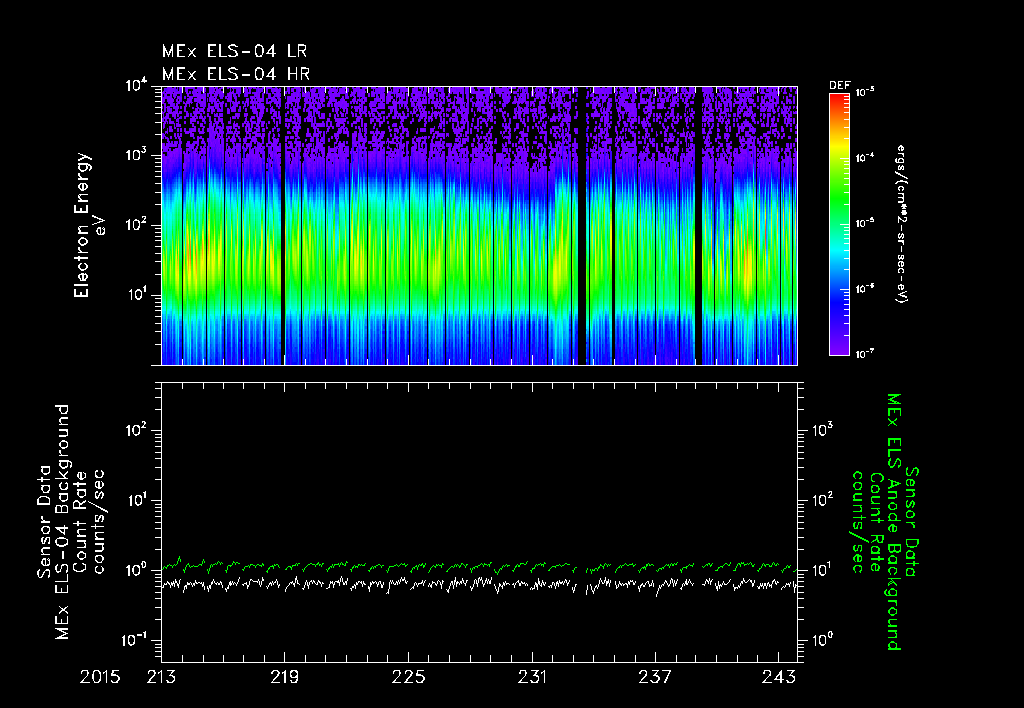Click the white background count rate trace
Image resolution: width=1024 pixels, height=708 pixels.
pyautogui.click(x=479, y=585)
